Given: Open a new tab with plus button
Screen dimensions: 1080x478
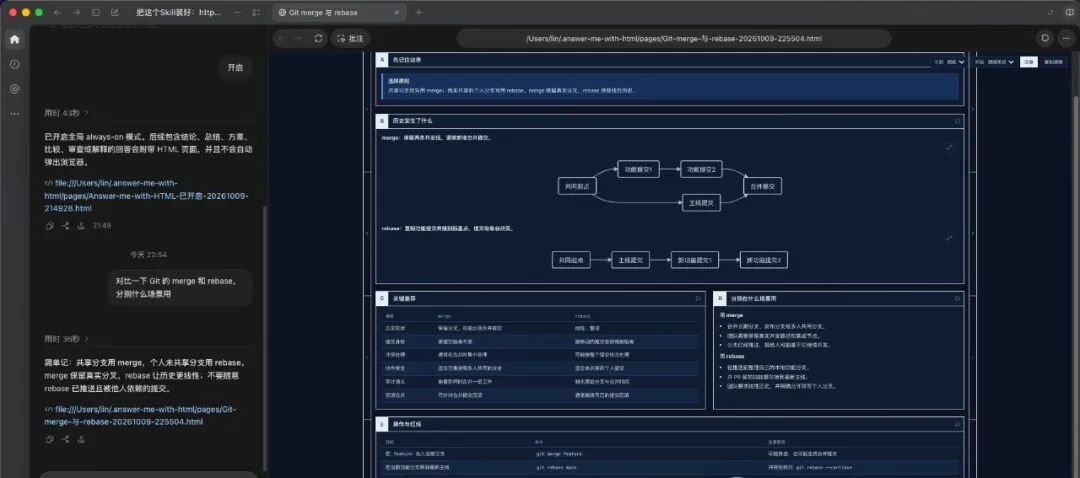Looking at the screenshot, I should (419, 12).
